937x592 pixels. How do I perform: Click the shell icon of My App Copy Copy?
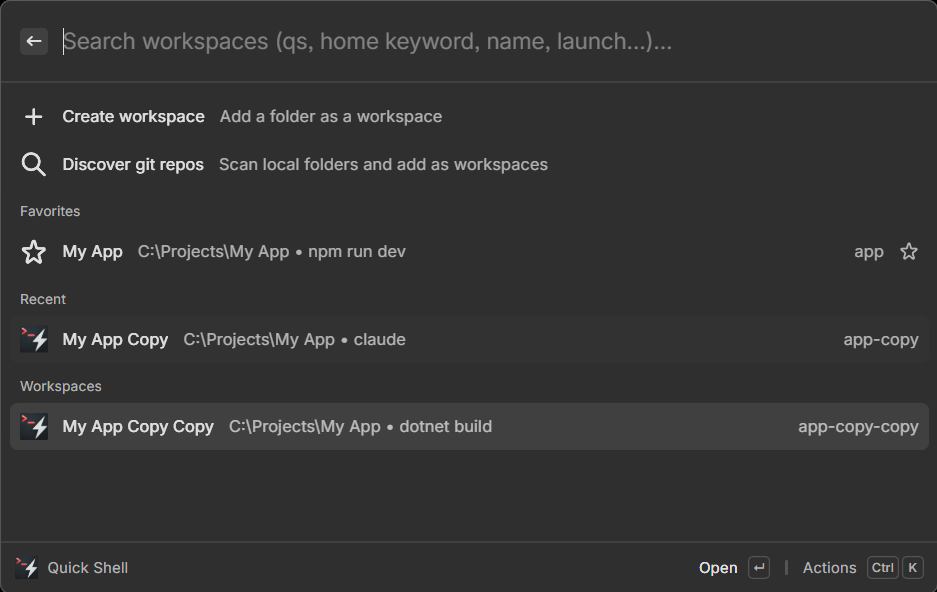(x=34, y=427)
